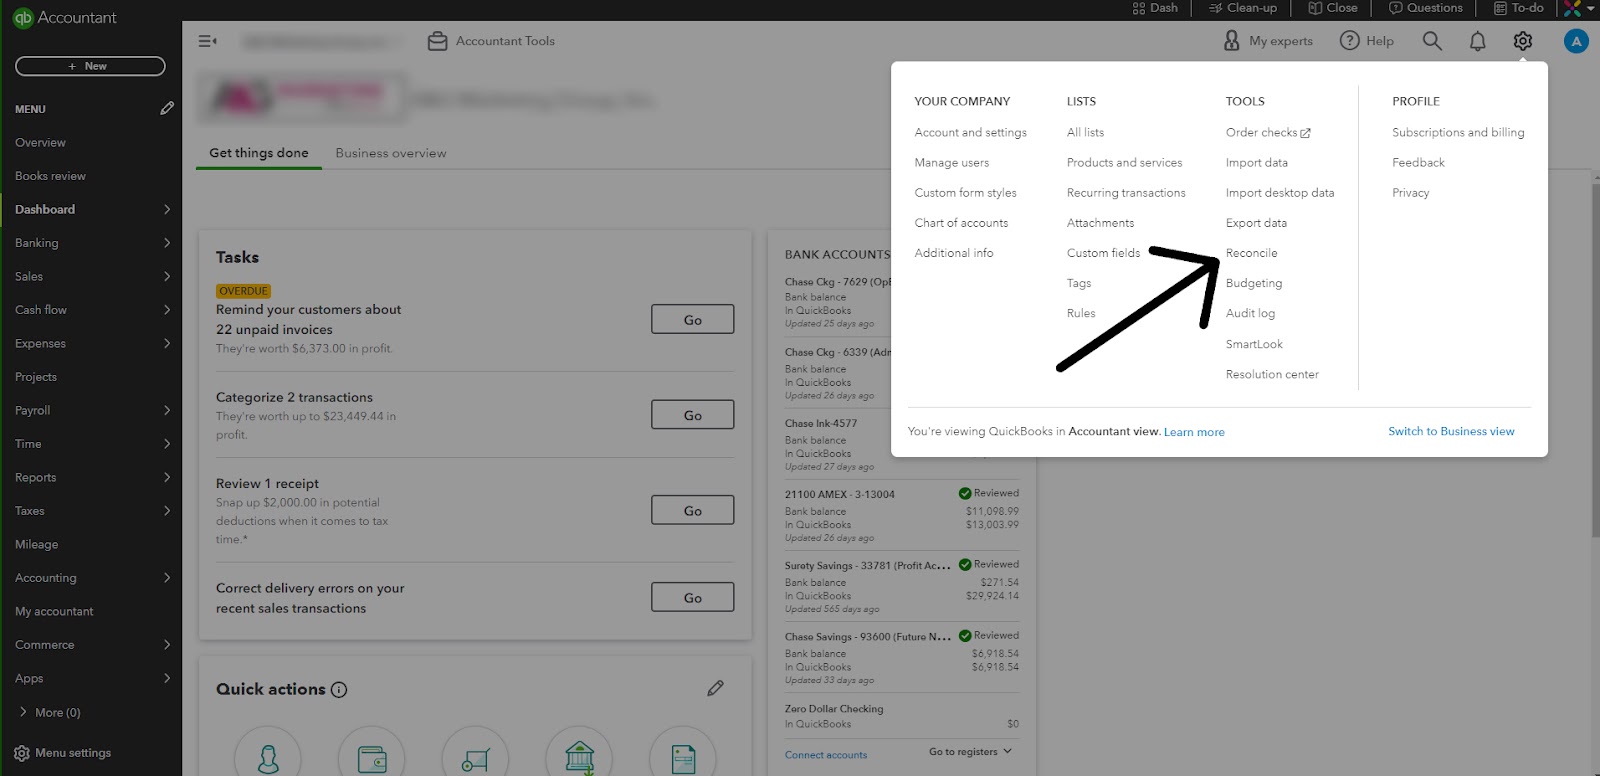
Task: Open the Clean-up toolbar item
Action: click(x=1243, y=8)
